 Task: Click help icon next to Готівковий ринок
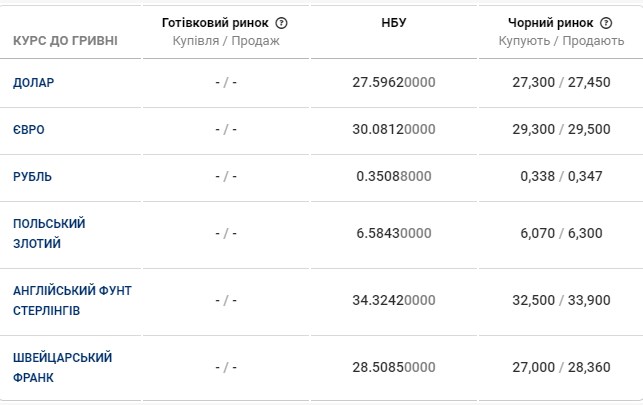point(282,23)
